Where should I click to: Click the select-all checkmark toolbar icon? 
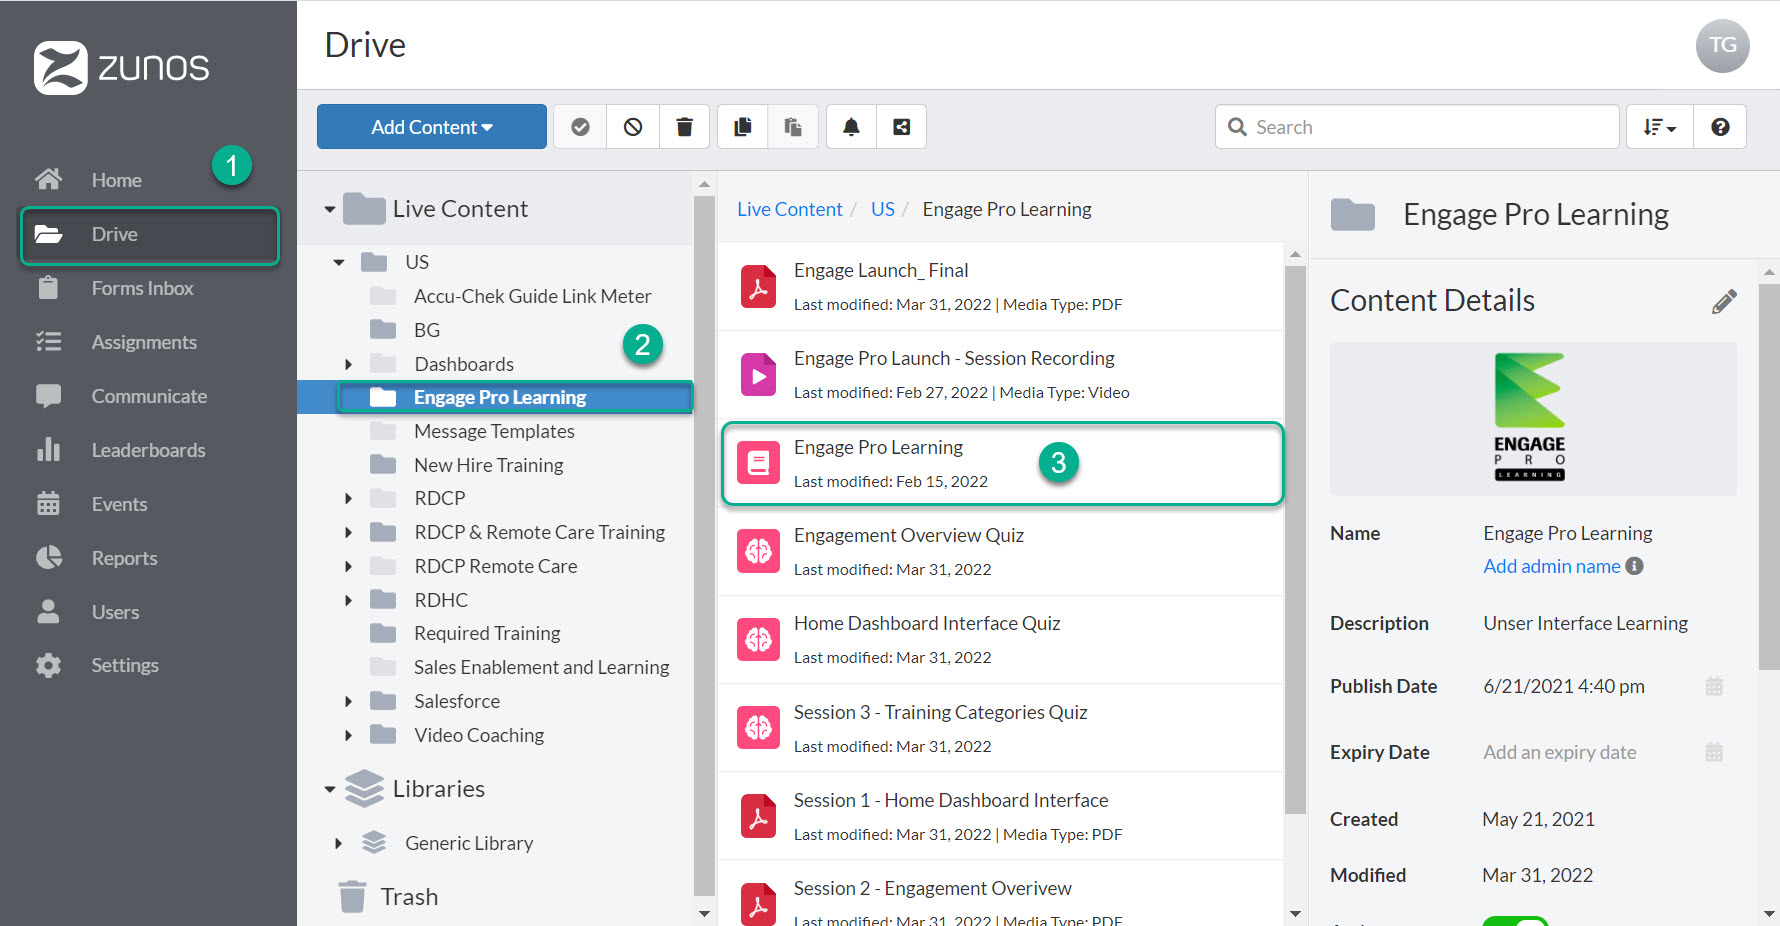coord(580,127)
